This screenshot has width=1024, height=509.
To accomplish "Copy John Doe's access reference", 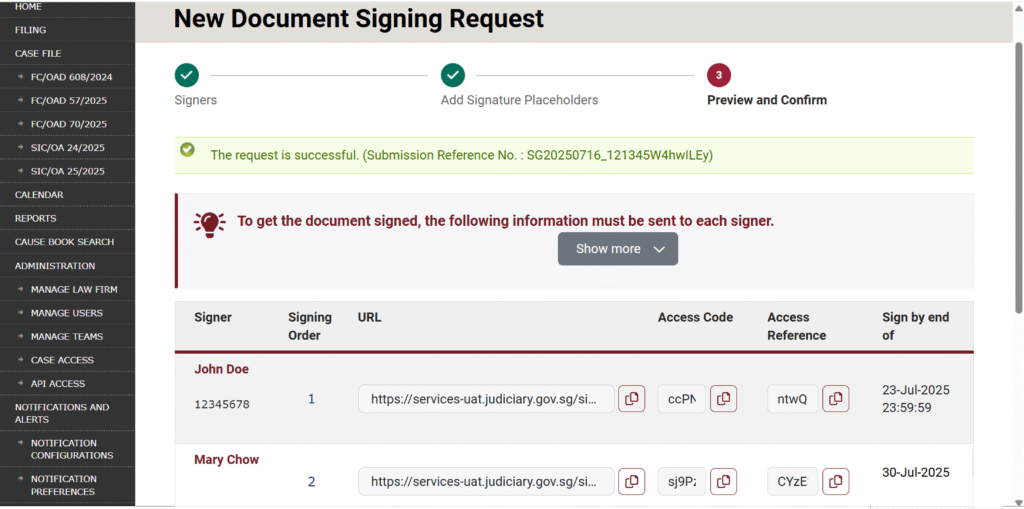I will (x=835, y=398).
